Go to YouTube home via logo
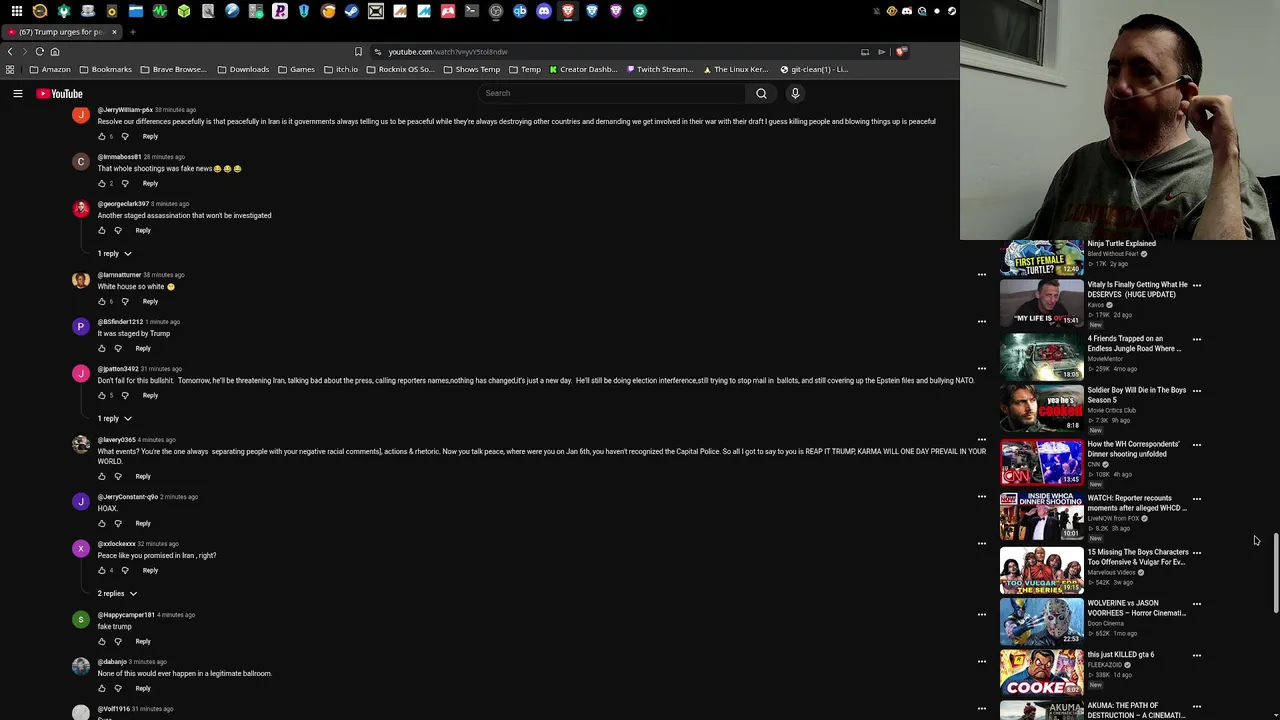The height and width of the screenshot is (720, 1280). click(60, 93)
